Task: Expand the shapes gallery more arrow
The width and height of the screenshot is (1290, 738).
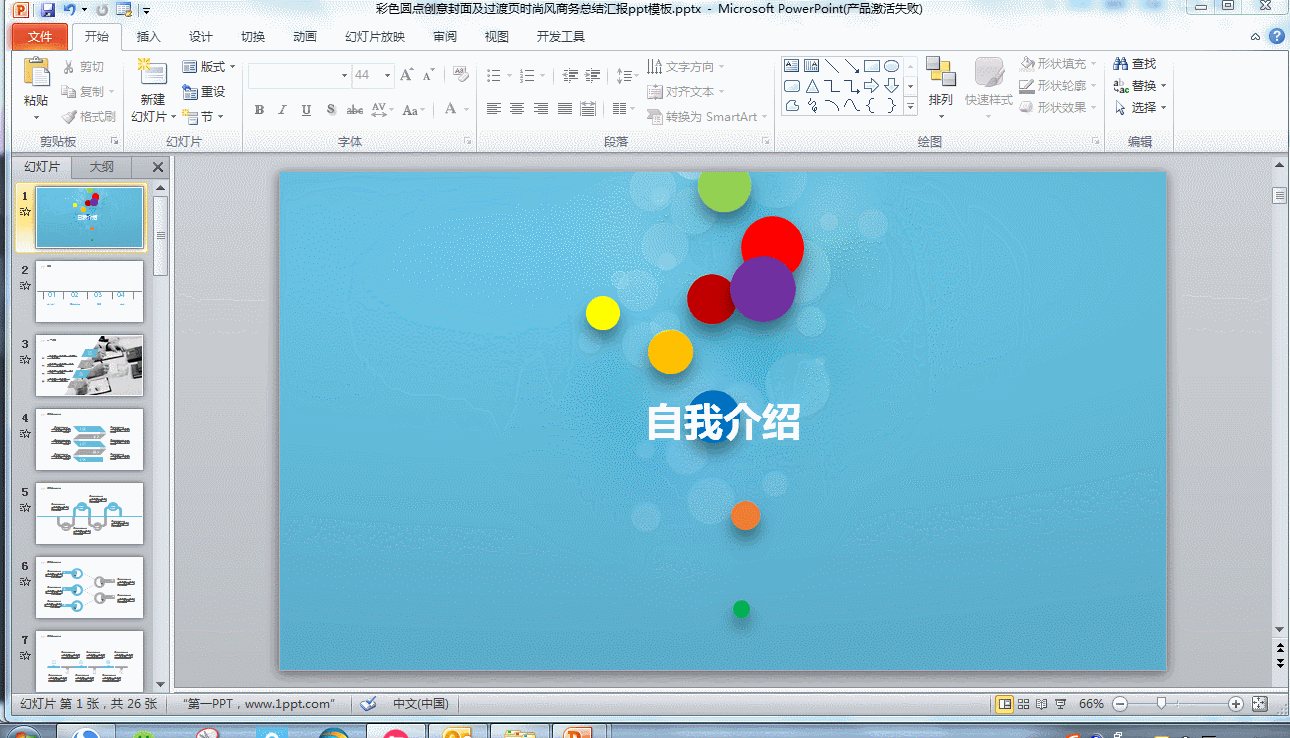Action: 911,105
